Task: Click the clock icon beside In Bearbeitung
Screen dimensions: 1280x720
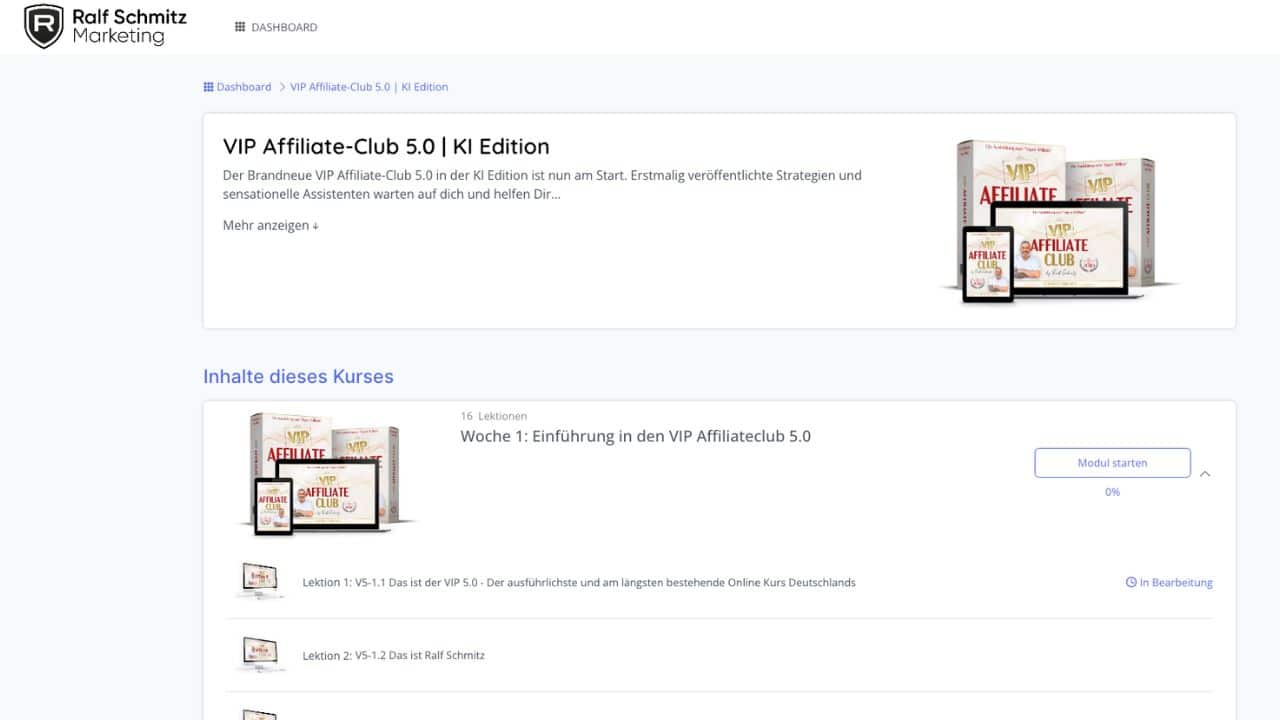Action: coord(1131,582)
